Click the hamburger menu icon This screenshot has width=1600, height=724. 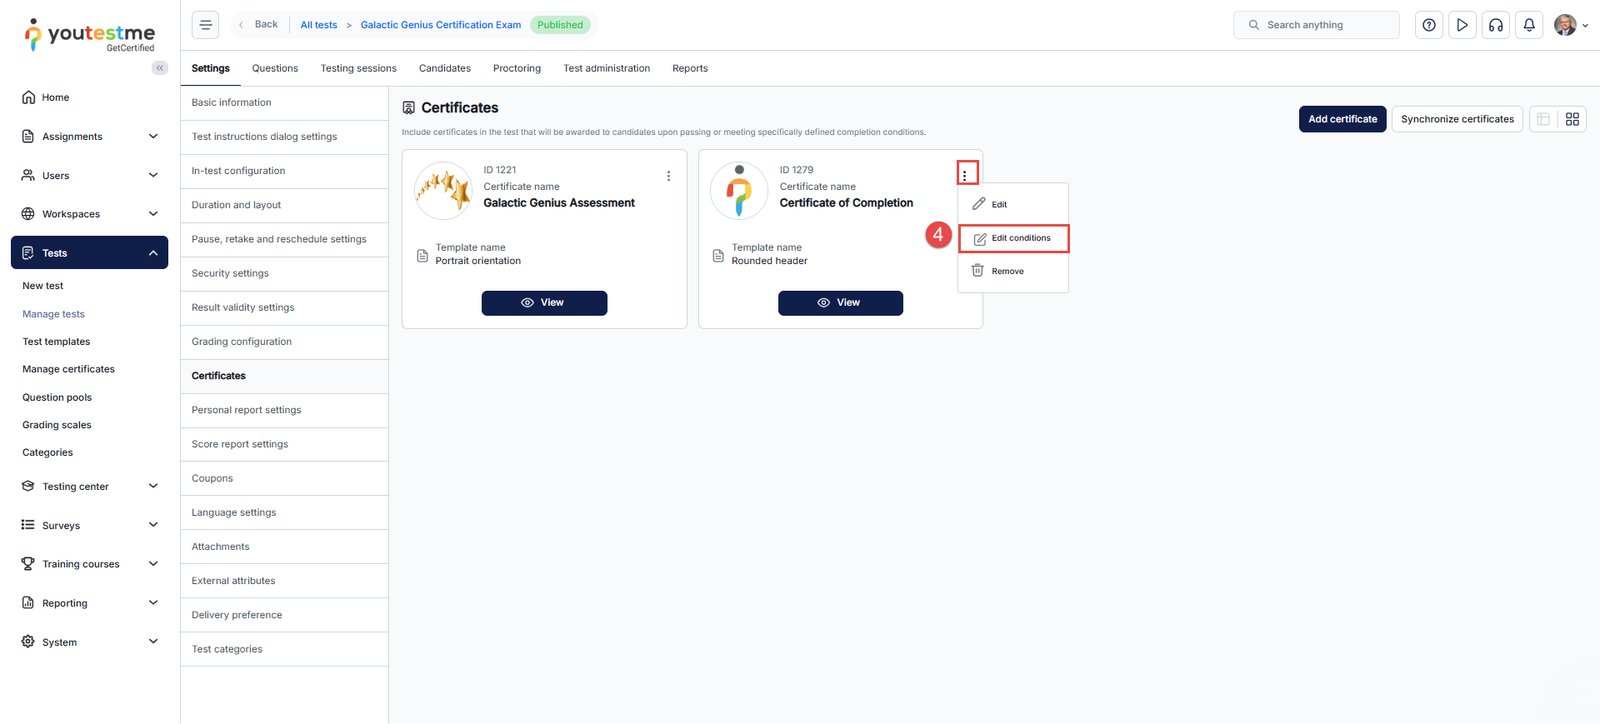205,25
